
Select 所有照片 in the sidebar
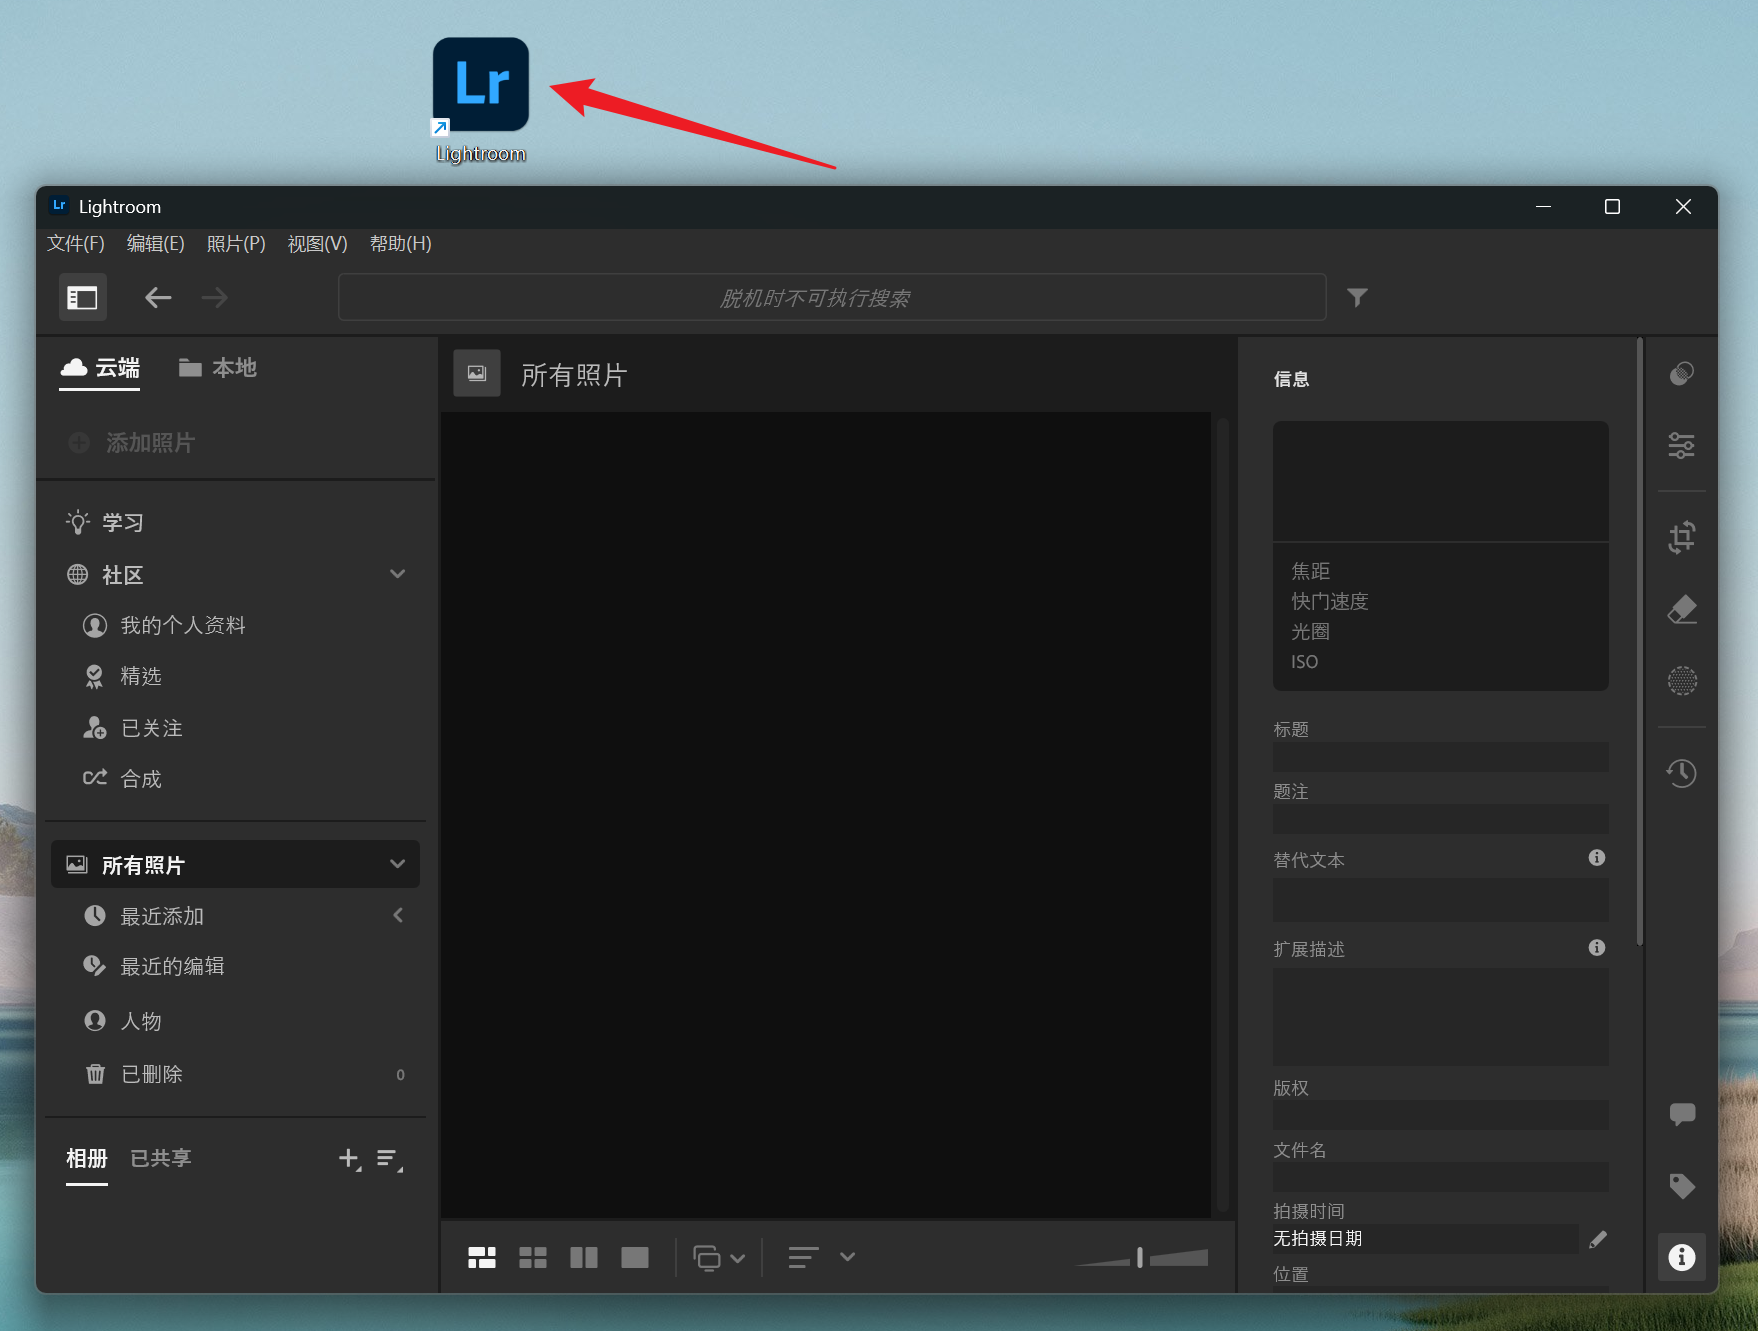[235, 864]
